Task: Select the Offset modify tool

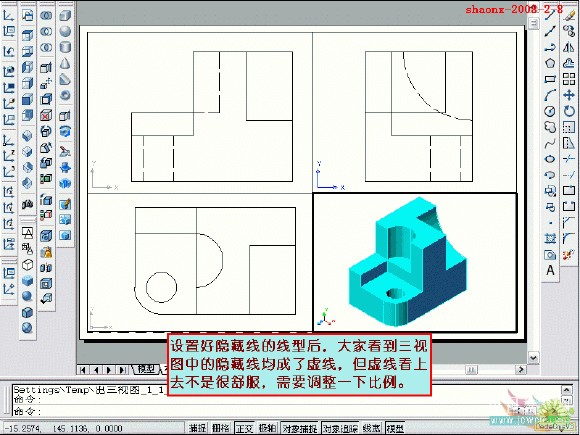Action: click(569, 63)
